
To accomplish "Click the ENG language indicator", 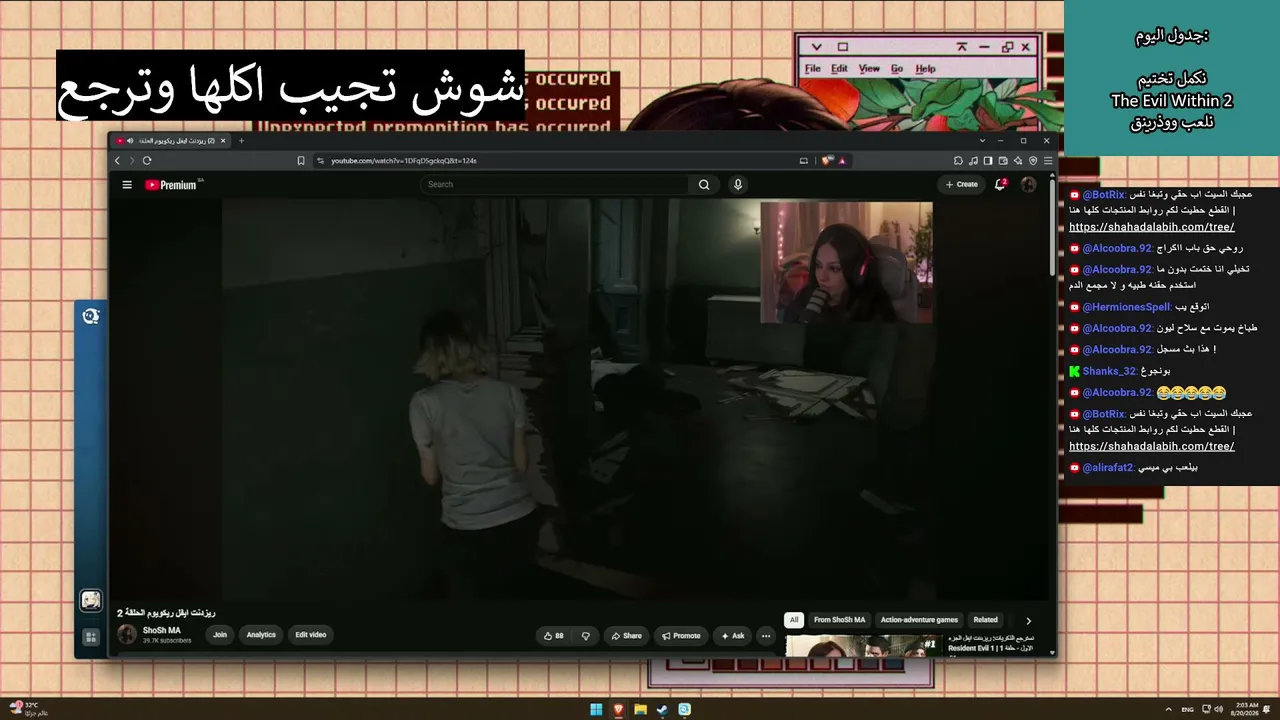I will (x=1188, y=710).
